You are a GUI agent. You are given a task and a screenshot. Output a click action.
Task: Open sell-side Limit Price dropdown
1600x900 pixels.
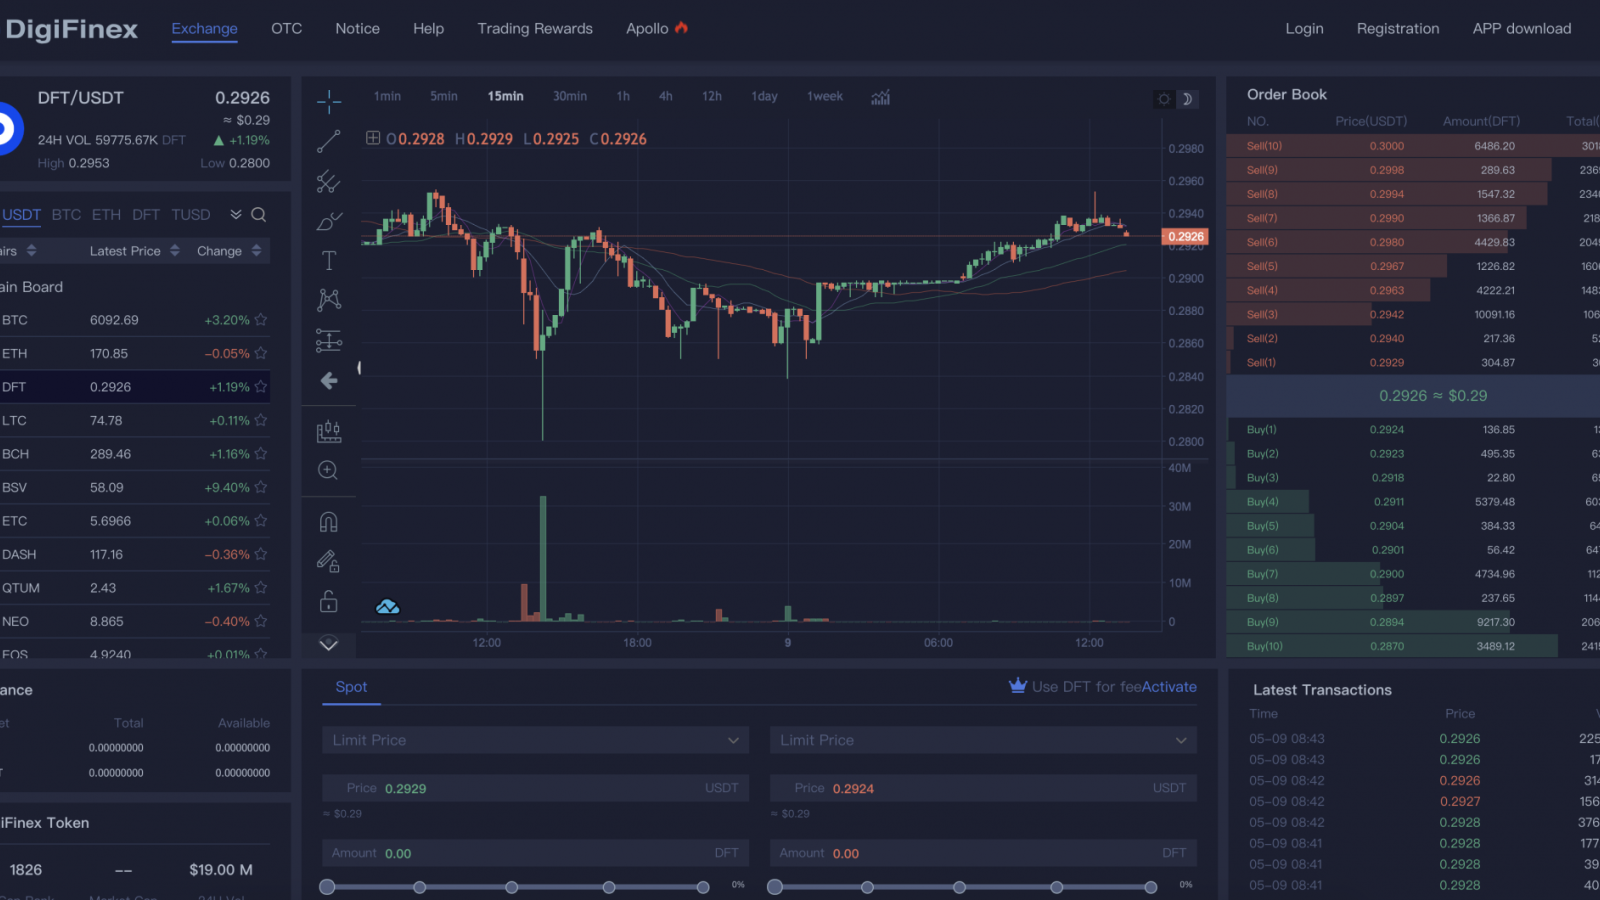983,740
